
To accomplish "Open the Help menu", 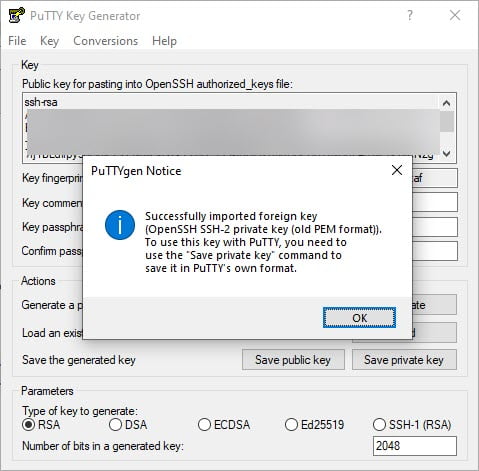I will point(164,41).
